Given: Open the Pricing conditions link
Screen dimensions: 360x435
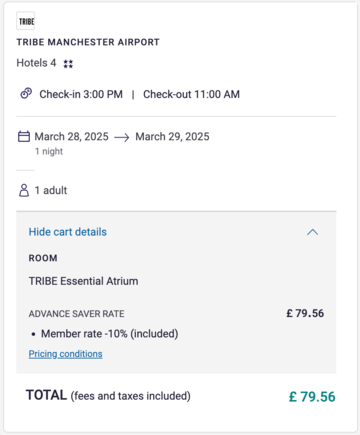Looking at the screenshot, I should (65, 354).
